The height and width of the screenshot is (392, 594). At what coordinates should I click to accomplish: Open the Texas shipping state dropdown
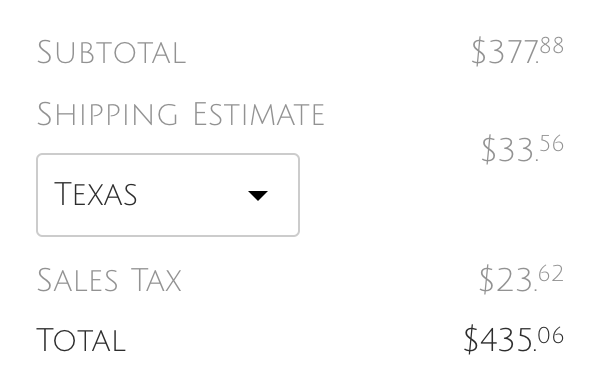pos(168,195)
